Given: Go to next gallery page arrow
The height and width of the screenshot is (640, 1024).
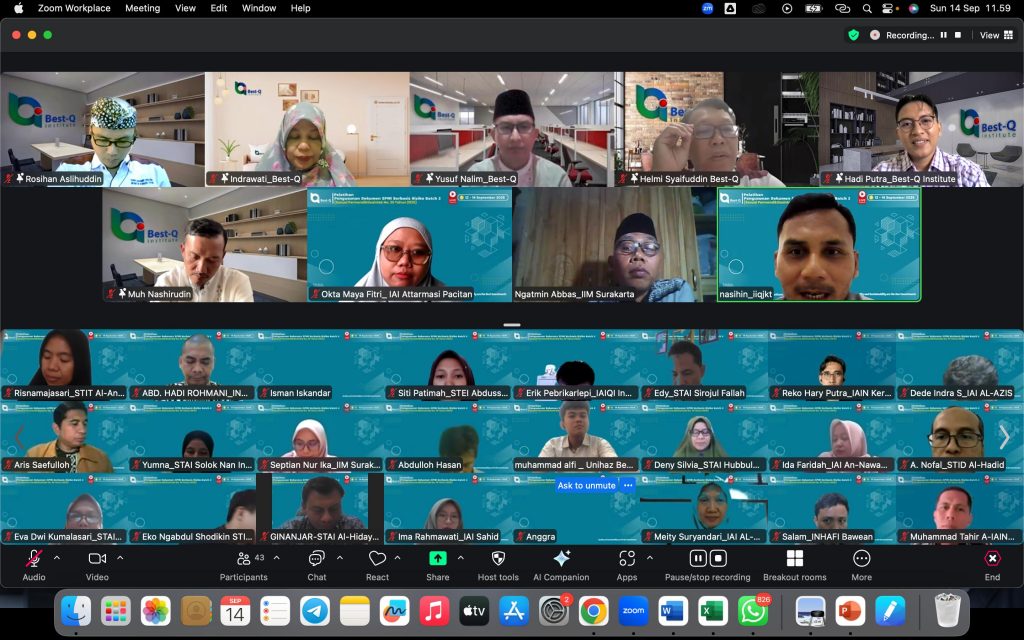Looking at the screenshot, I should point(1004,437).
